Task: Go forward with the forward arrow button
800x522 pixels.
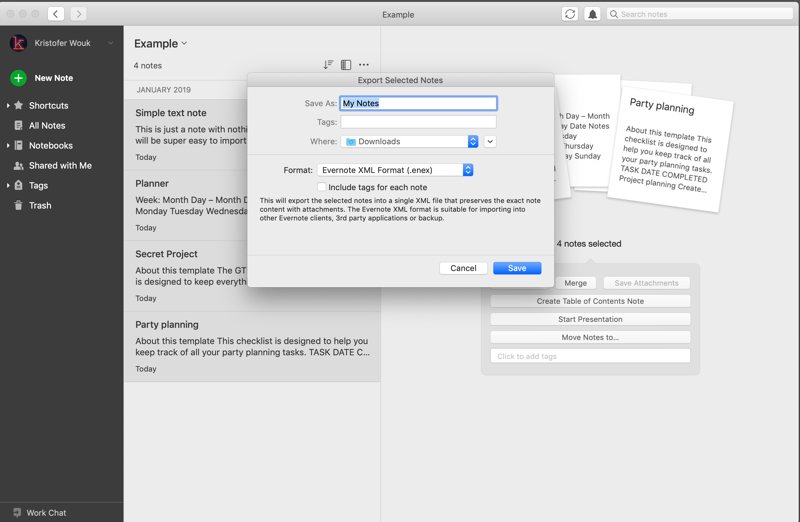Action: pos(79,14)
